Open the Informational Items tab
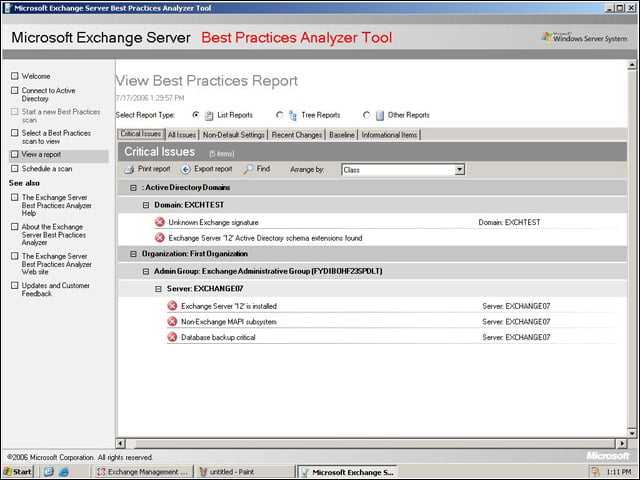Viewport: 640px width, 480px height. [389, 134]
